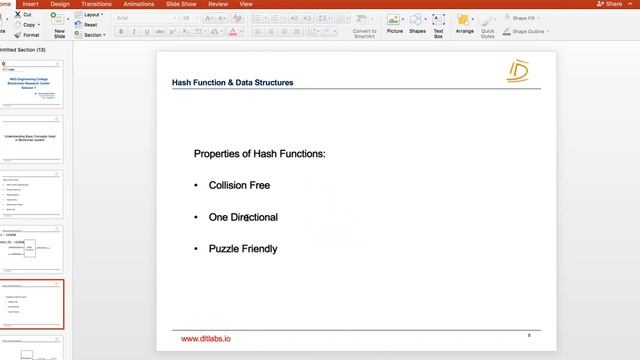The width and height of the screenshot is (640, 360).
Task: Add a slide with New Slide icon
Action: pyautogui.click(x=57, y=19)
